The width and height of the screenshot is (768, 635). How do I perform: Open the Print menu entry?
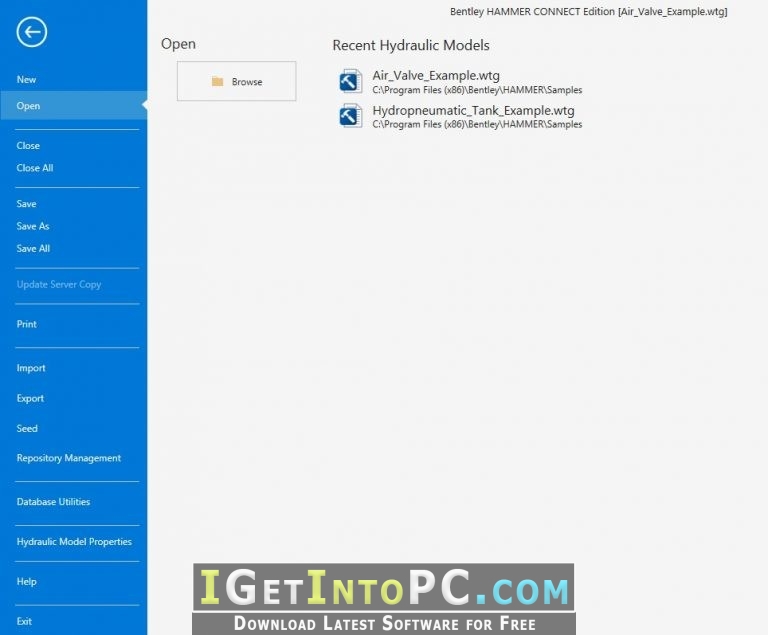(26, 324)
